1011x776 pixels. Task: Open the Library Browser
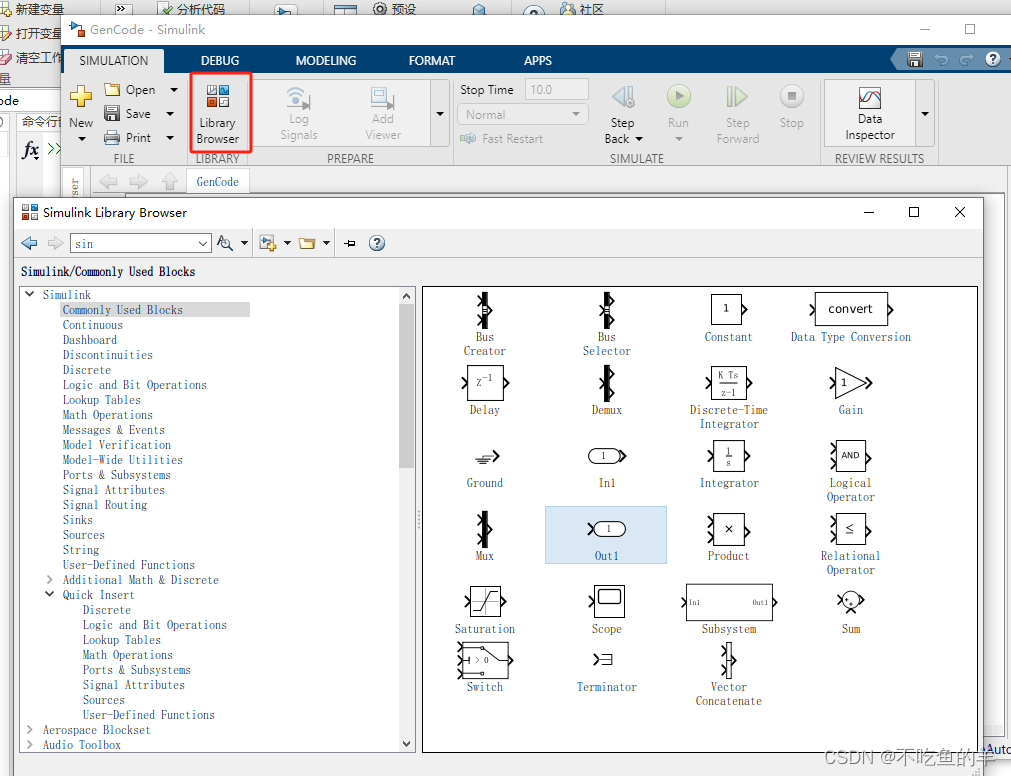pos(217,113)
